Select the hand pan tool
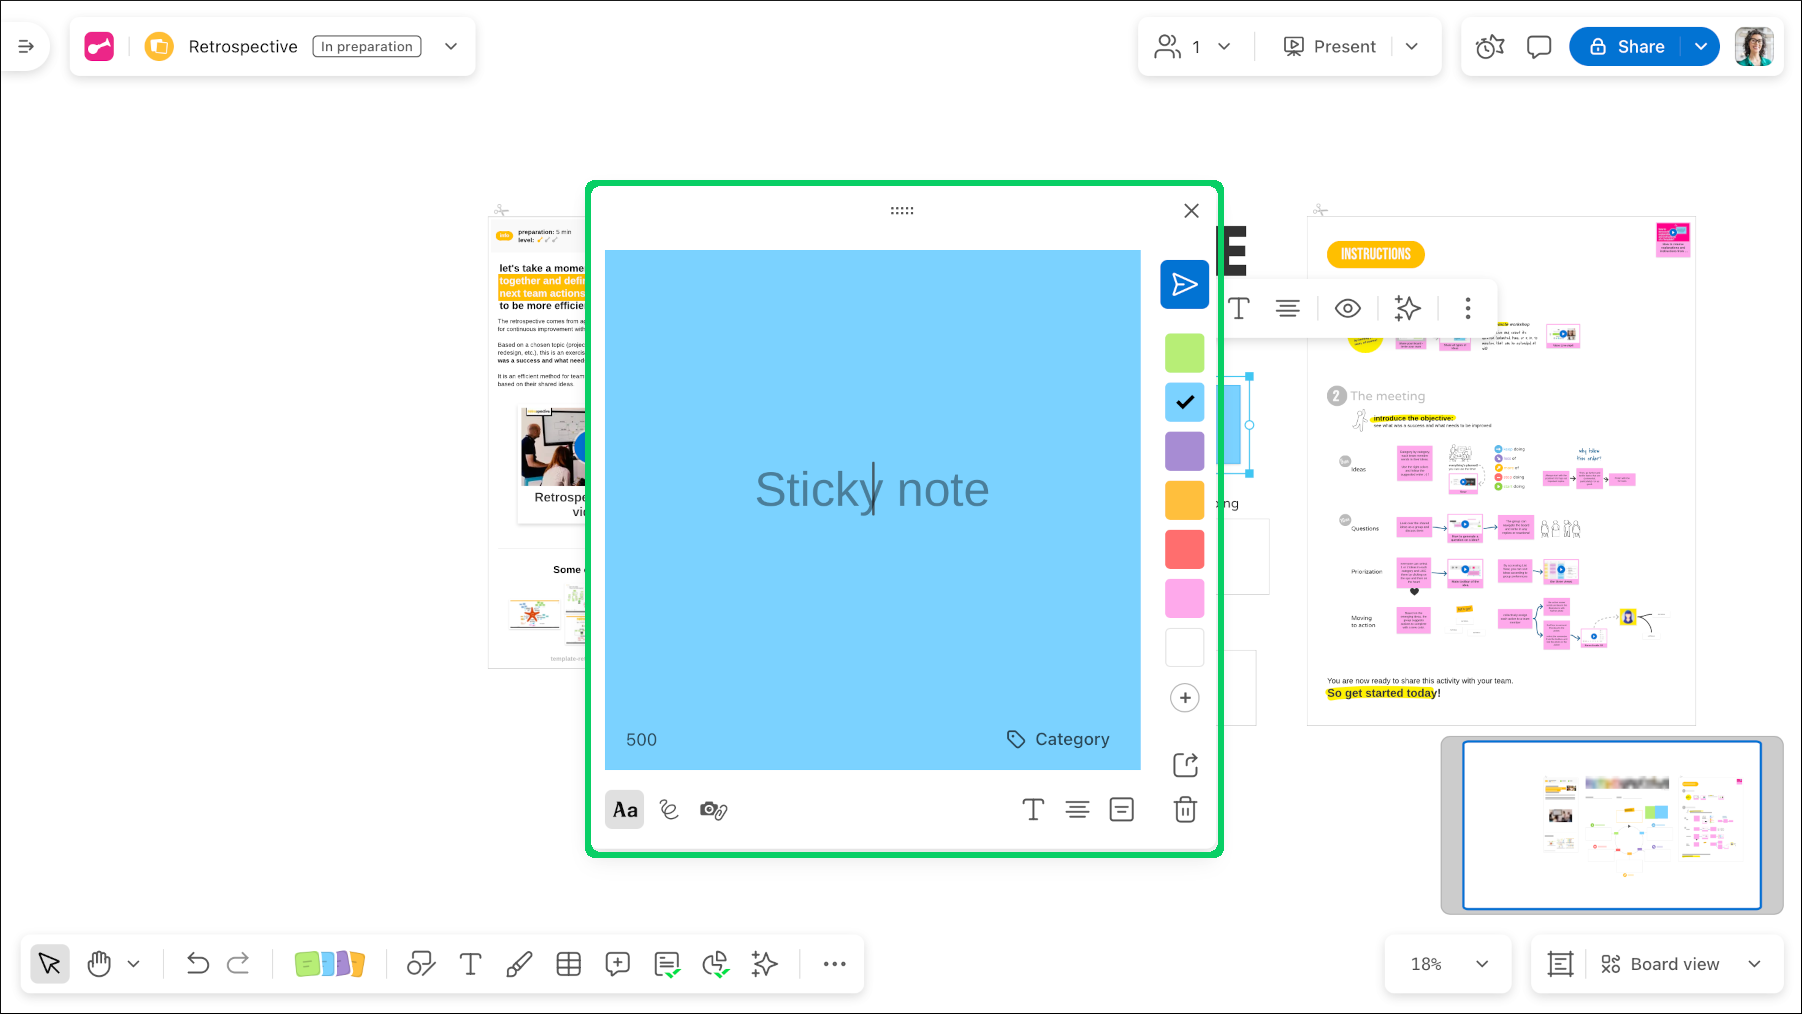 98,963
